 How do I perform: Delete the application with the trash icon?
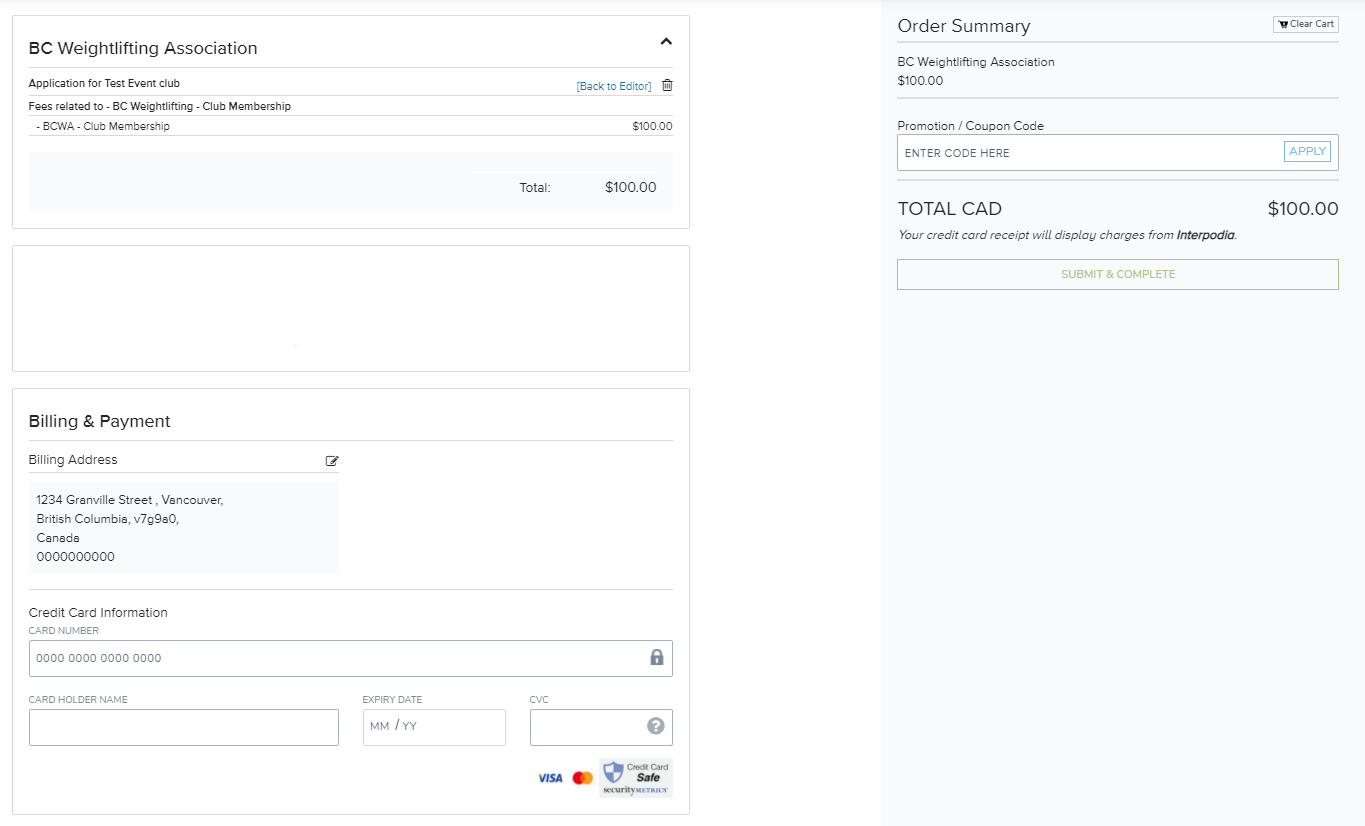(667, 85)
